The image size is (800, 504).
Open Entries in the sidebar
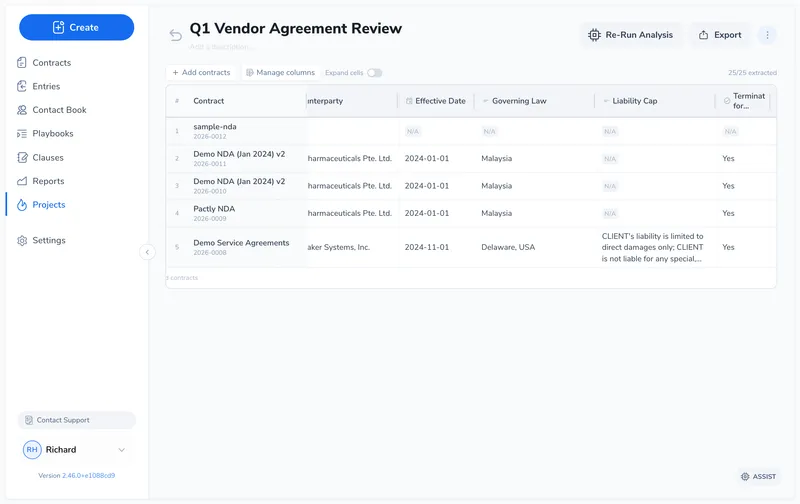point(46,86)
